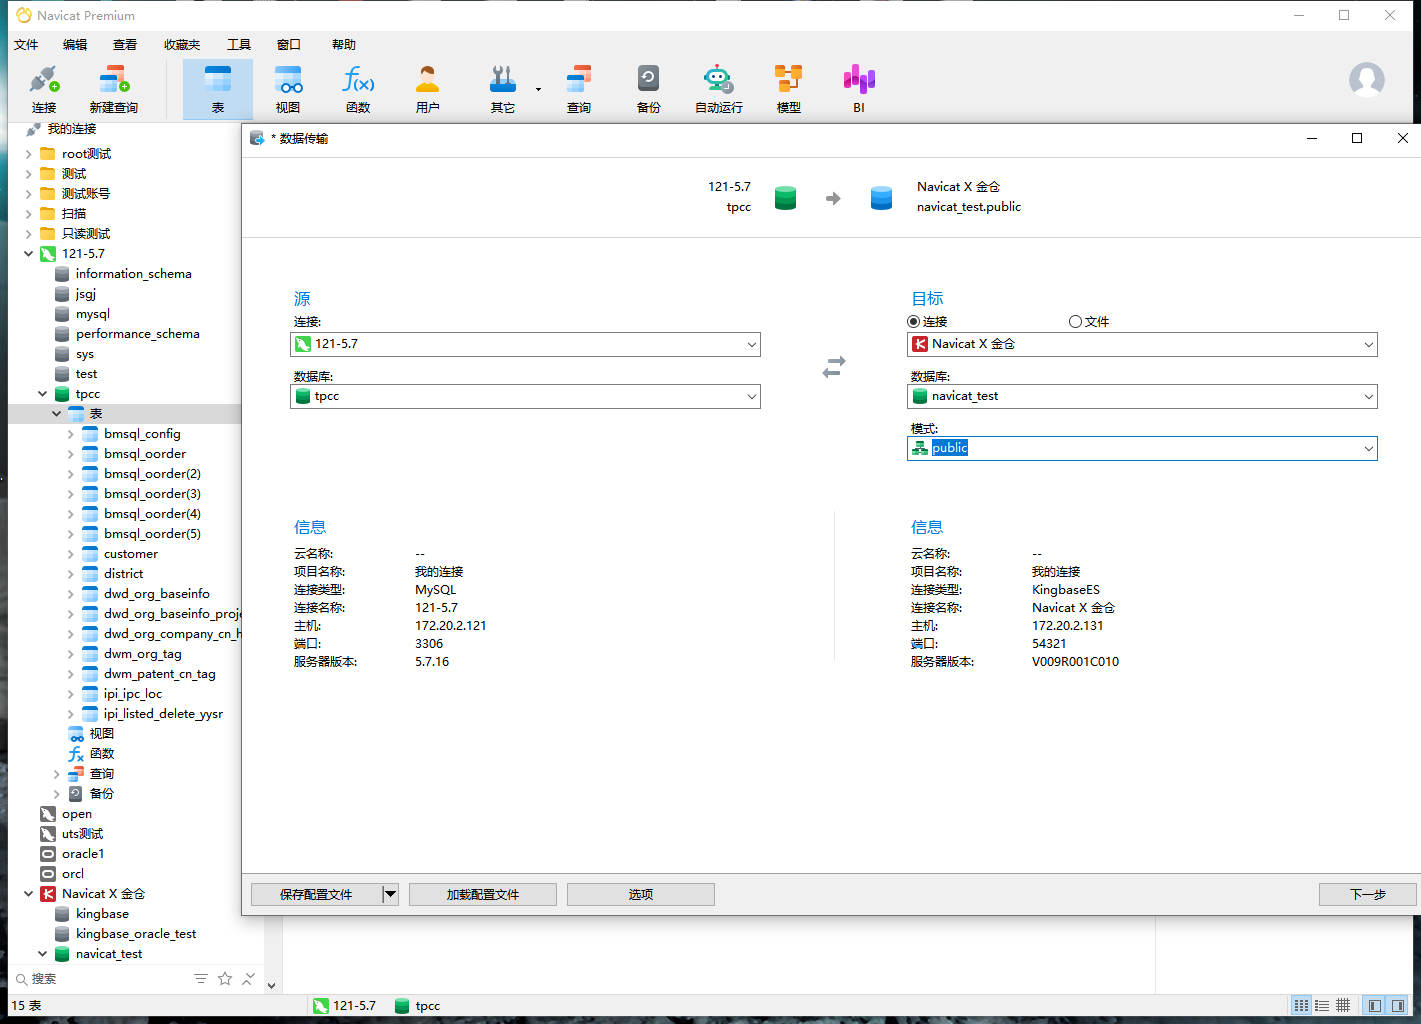Screen dimensions: 1421x1024
Task: Click the navigation pane scrollbar down arrow
Action: (271, 985)
